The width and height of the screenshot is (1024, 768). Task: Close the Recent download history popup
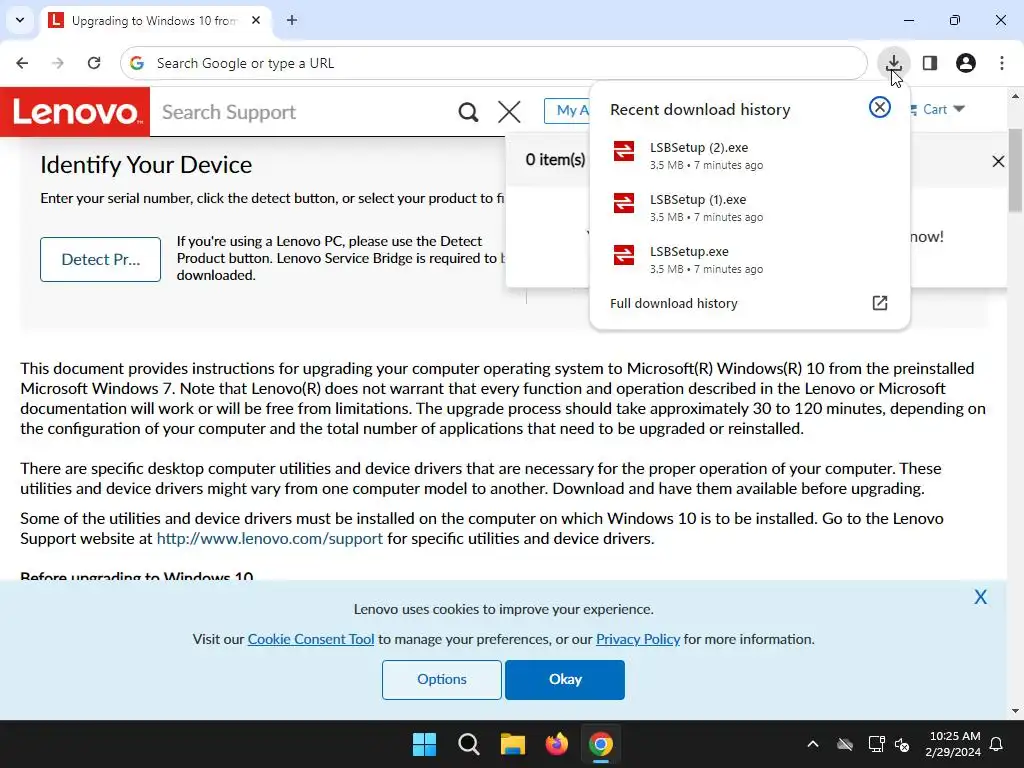point(880,107)
